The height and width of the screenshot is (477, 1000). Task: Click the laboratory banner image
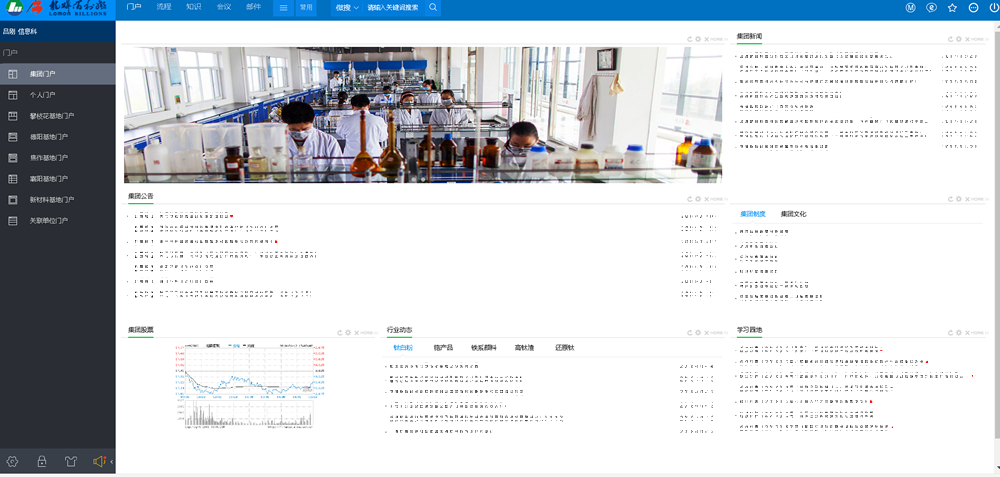pyautogui.click(x=423, y=115)
